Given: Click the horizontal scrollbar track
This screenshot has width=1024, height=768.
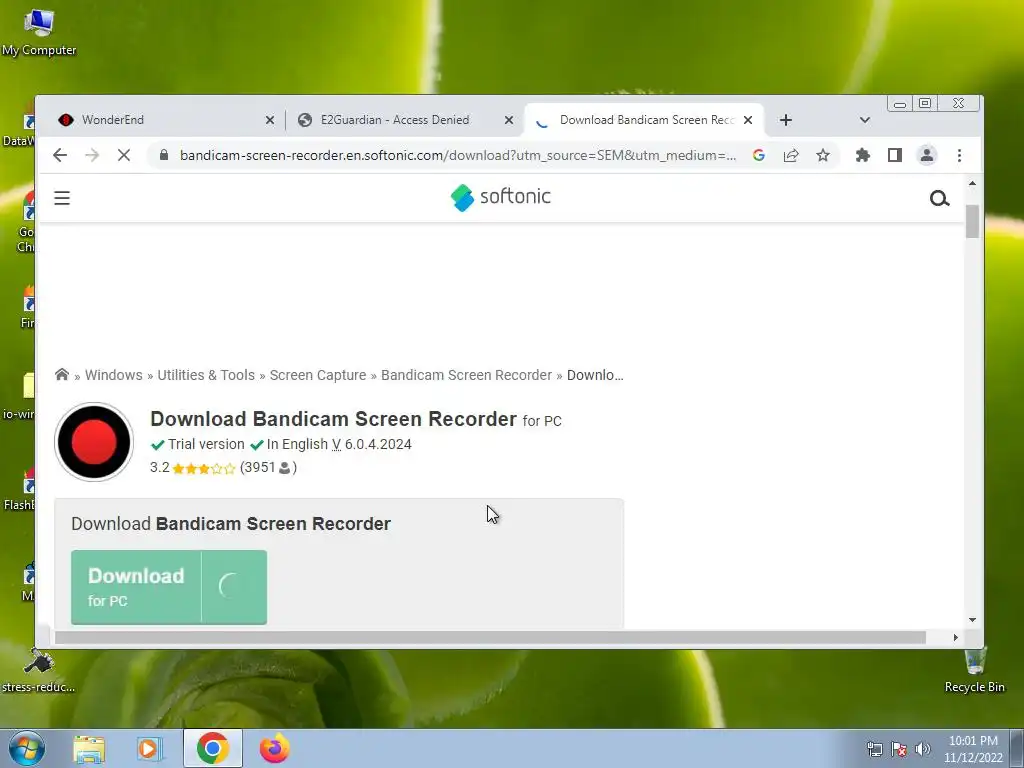Looking at the screenshot, I should (490, 637).
